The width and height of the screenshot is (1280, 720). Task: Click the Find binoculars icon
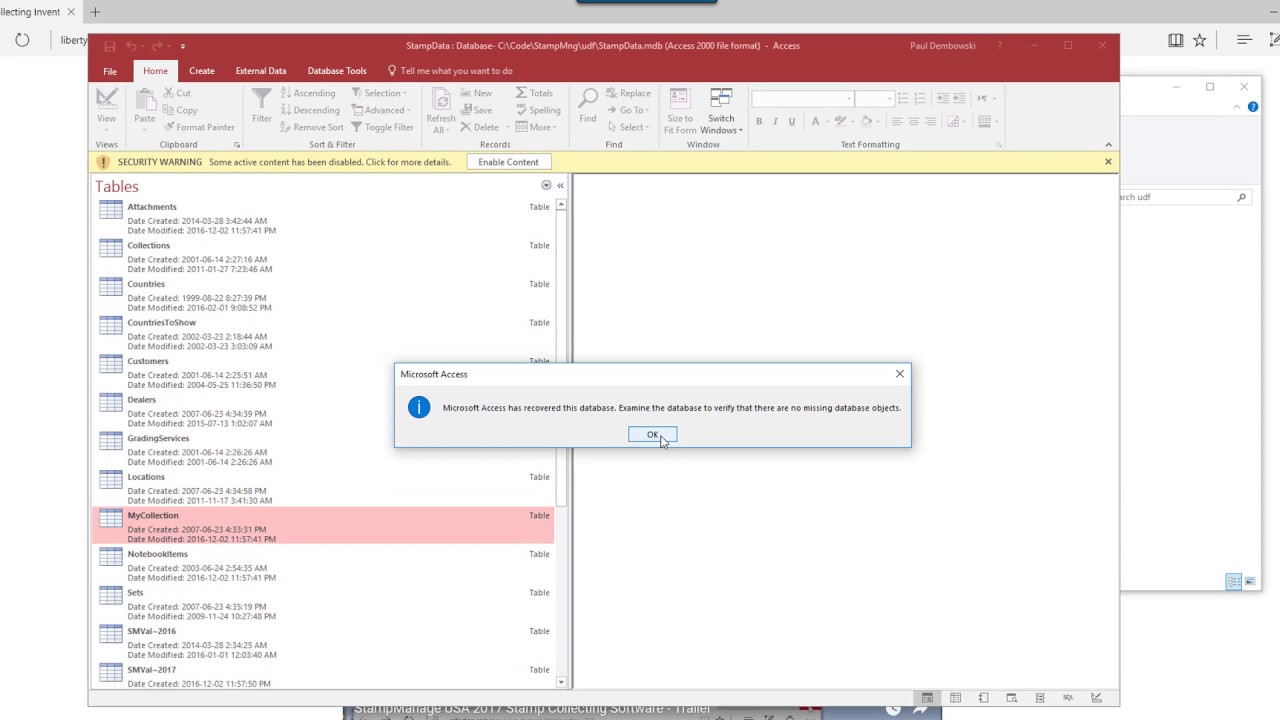click(x=588, y=99)
